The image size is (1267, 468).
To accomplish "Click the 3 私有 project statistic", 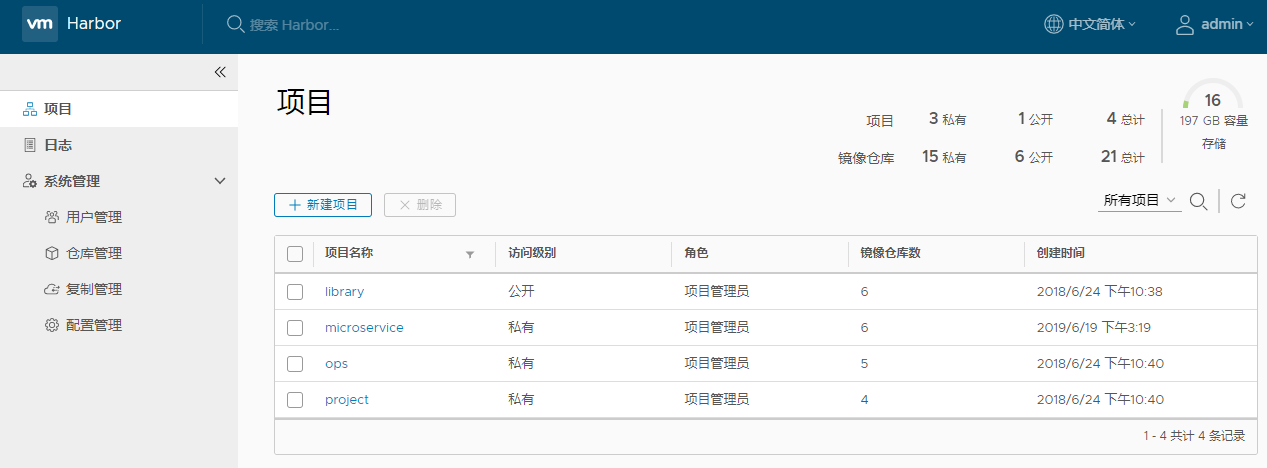I will [x=947, y=119].
